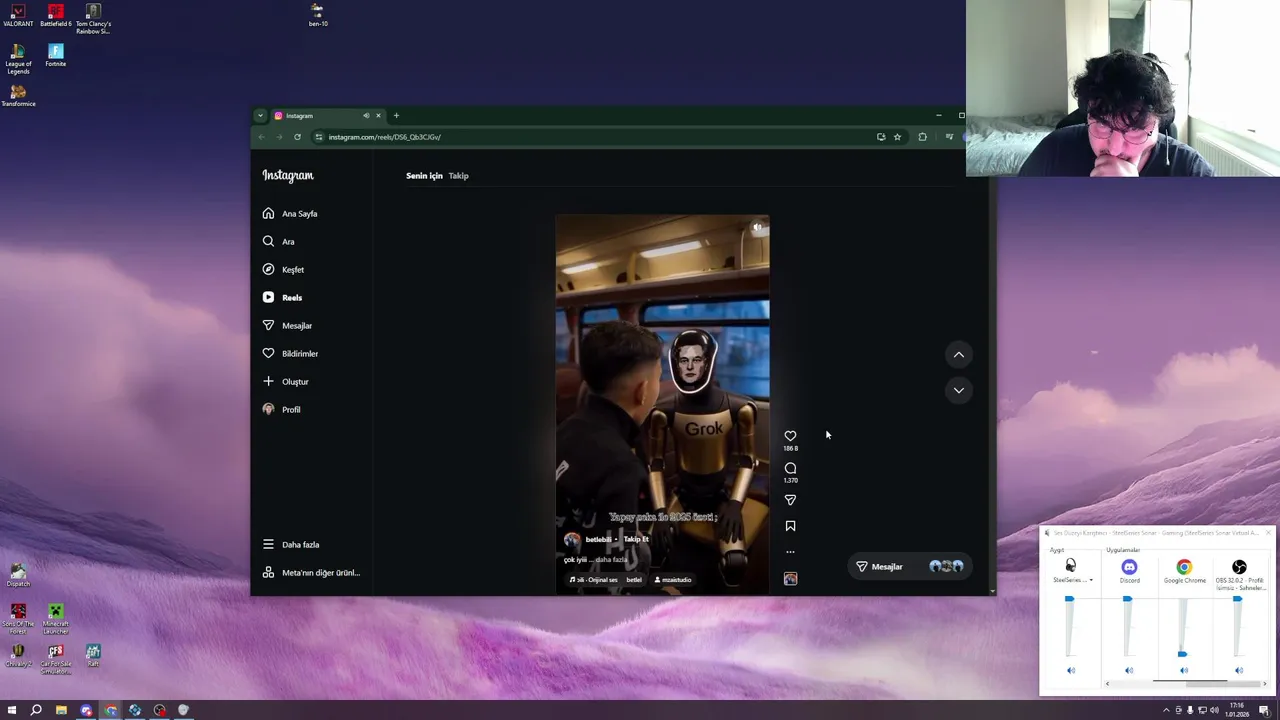Viewport: 1280px width, 720px height.
Task: Click the Instagram logo
Action: [x=288, y=175]
